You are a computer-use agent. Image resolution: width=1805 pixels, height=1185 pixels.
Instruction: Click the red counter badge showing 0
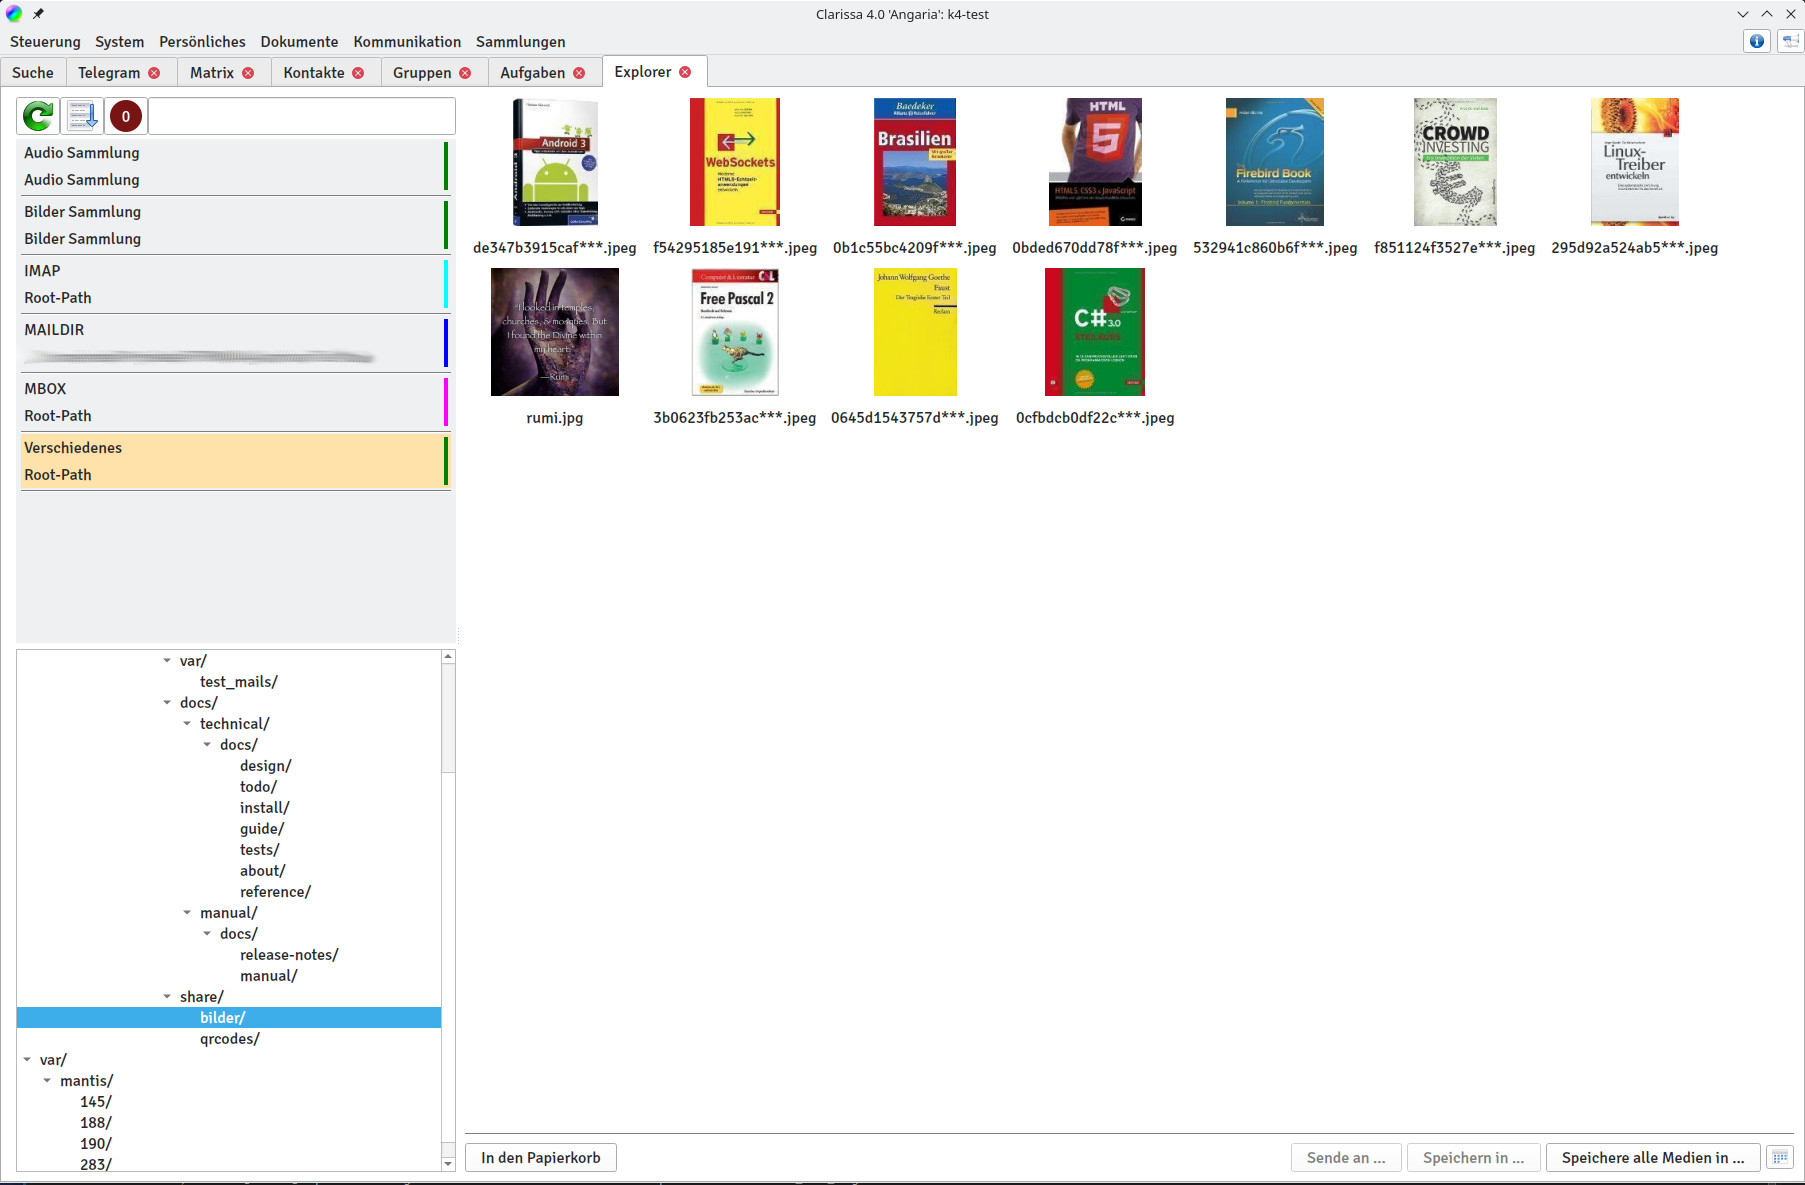point(126,116)
